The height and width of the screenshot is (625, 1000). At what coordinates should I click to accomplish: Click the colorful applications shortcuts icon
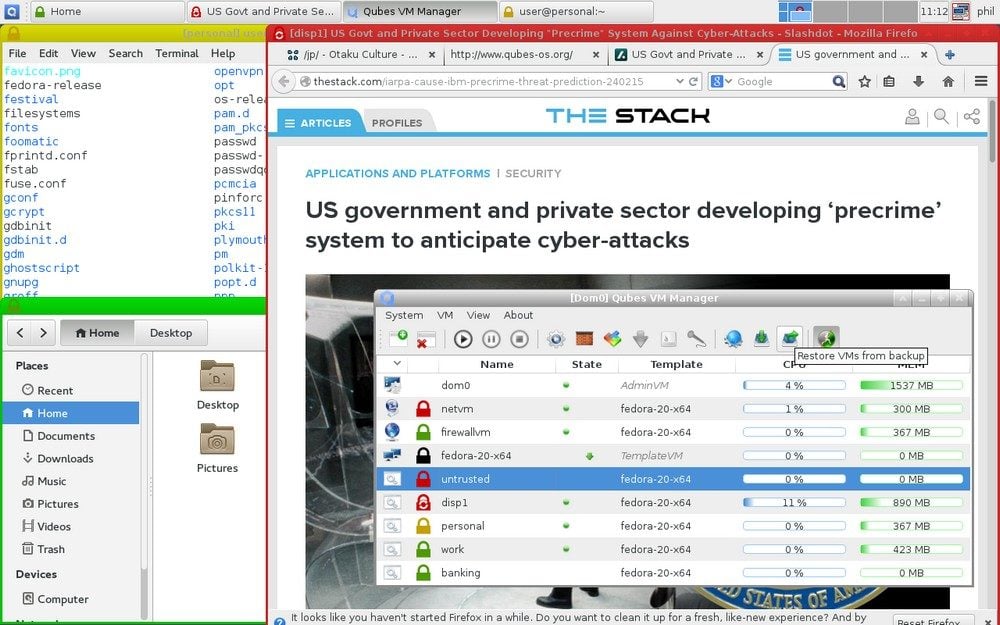point(612,339)
